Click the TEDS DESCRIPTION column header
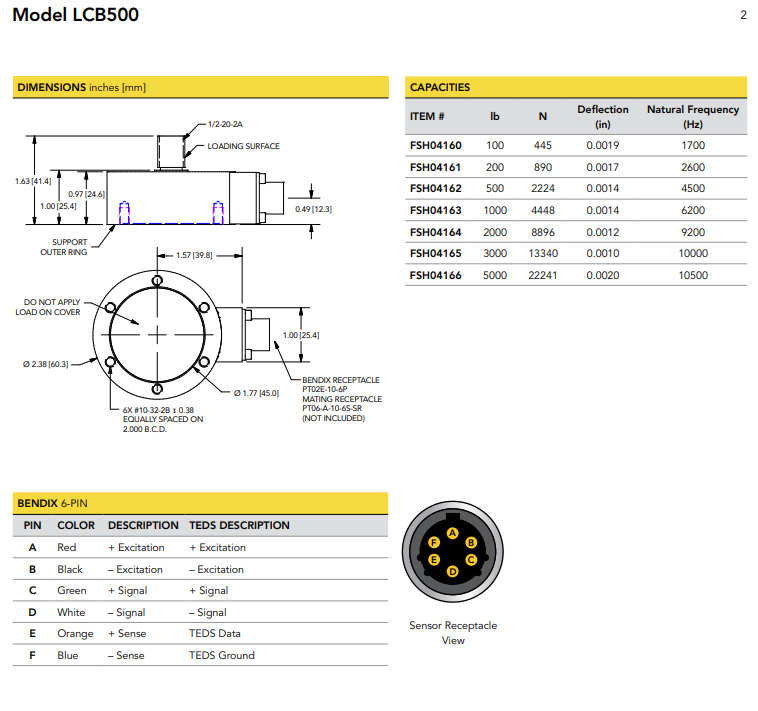 point(239,525)
